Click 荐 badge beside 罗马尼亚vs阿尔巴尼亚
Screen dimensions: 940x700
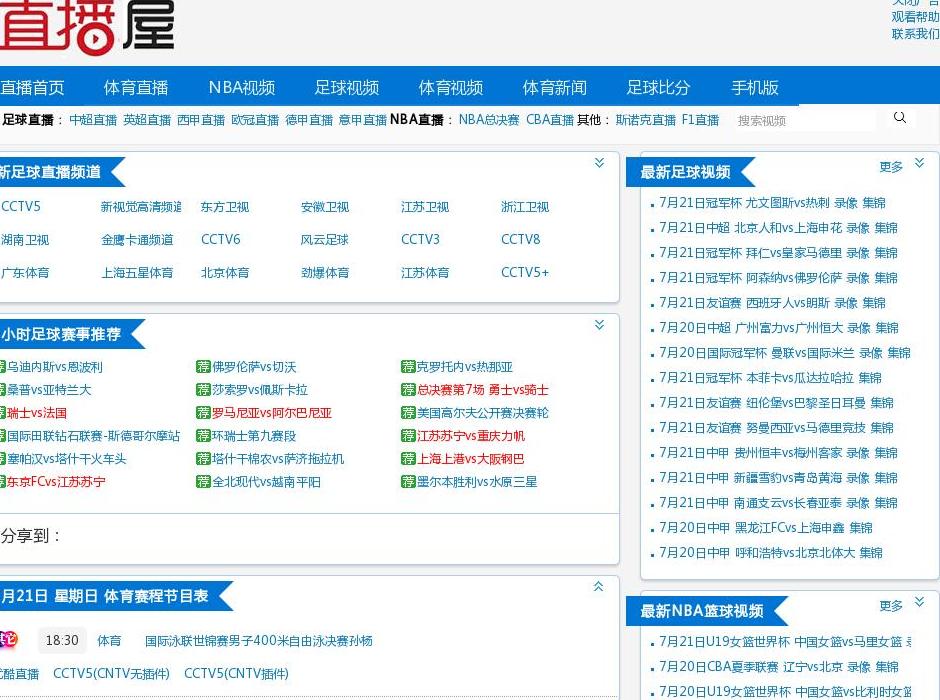pyautogui.click(x=203, y=413)
